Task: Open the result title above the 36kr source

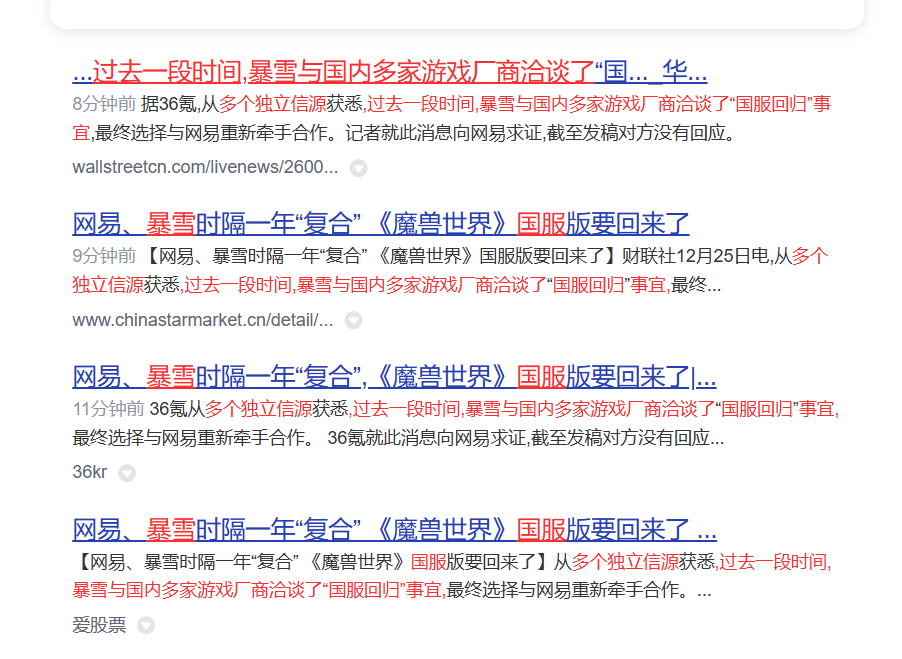Action: pos(394,377)
